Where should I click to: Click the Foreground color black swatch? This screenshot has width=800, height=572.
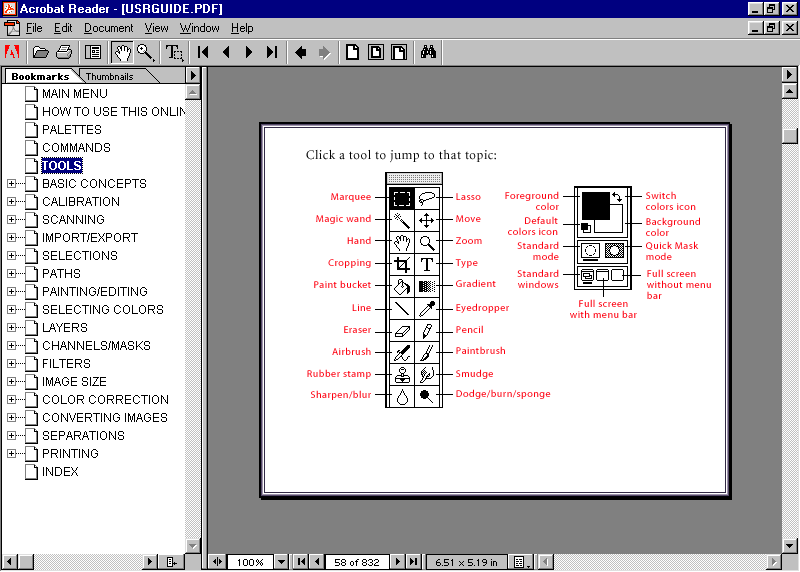click(x=595, y=206)
